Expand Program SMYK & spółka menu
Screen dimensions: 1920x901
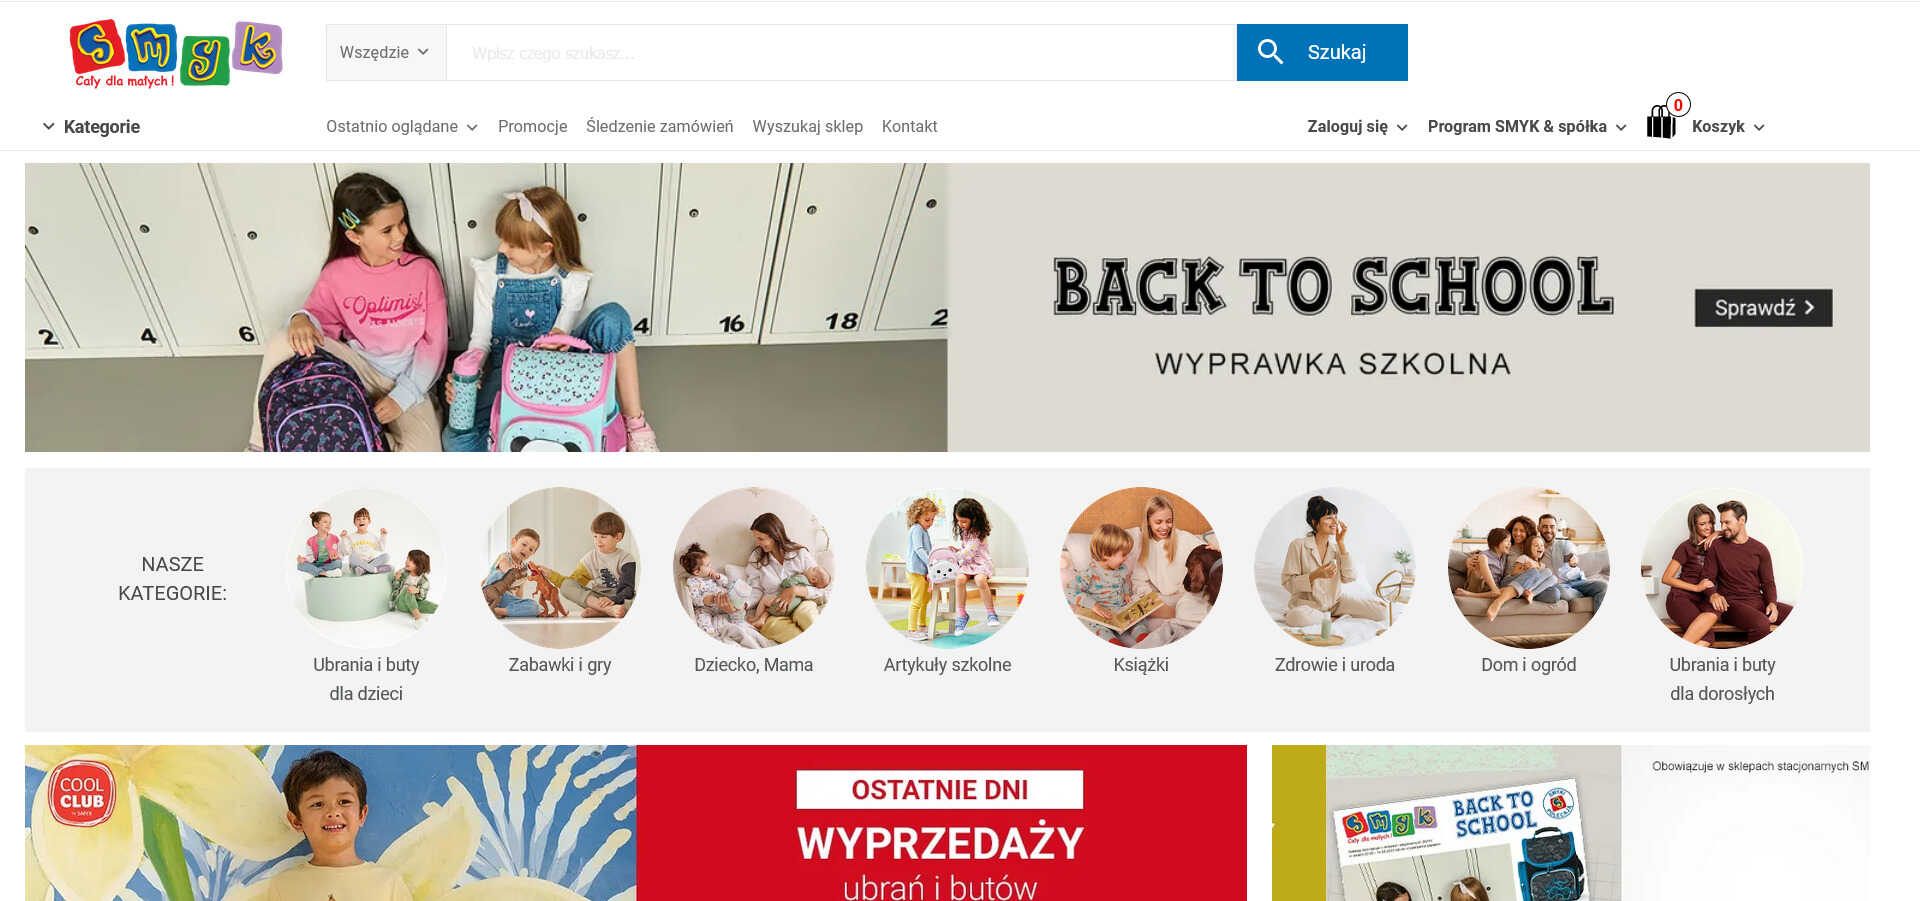(1527, 127)
